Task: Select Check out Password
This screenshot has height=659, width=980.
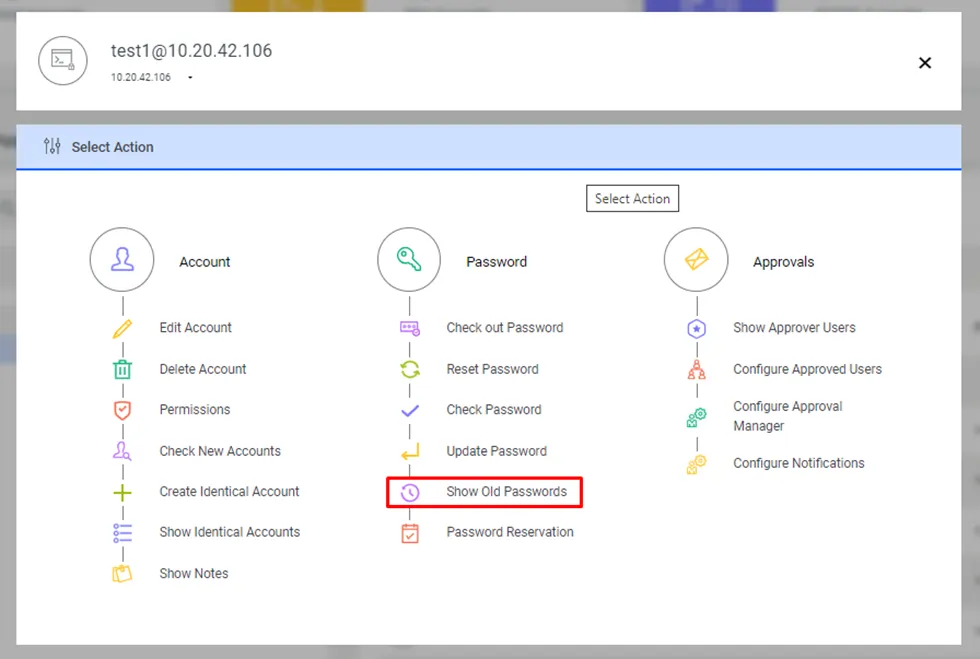Action: point(505,328)
